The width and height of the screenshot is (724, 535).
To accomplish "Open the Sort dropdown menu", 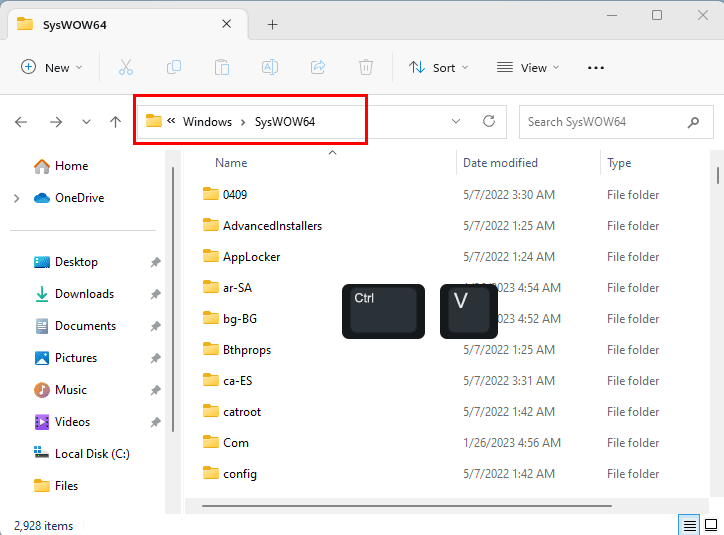I will point(439,67).
